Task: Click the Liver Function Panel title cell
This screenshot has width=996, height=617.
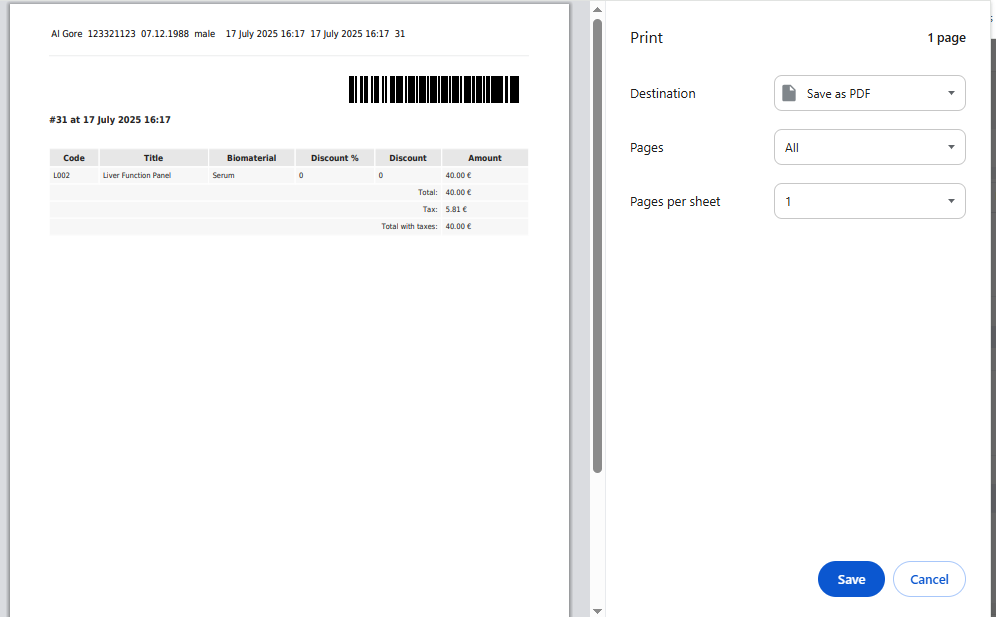Action: (137, 175)
